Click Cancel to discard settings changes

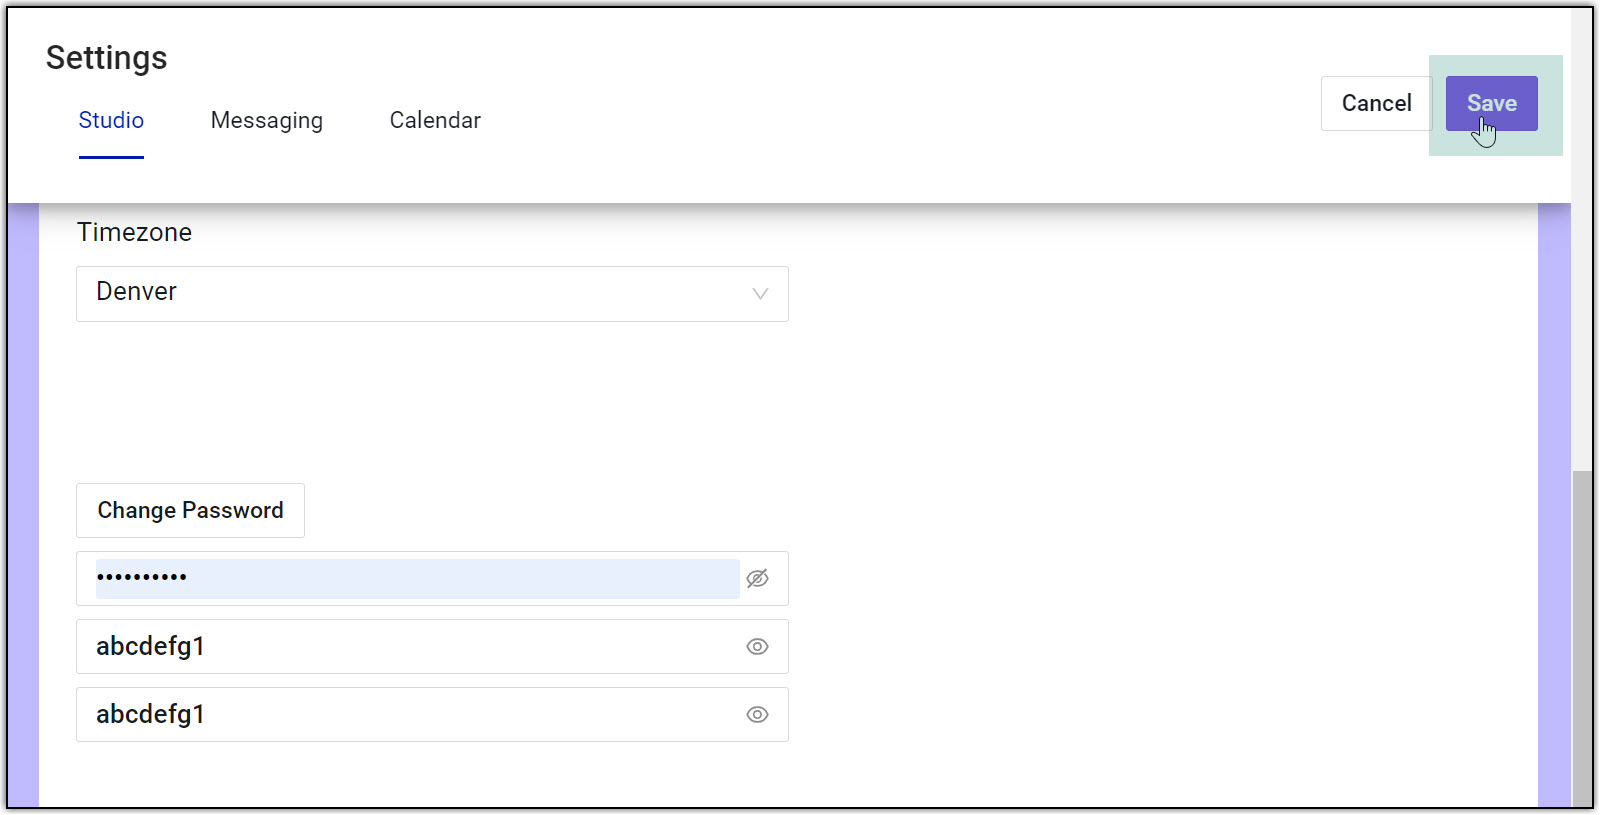coord(1376,104)
